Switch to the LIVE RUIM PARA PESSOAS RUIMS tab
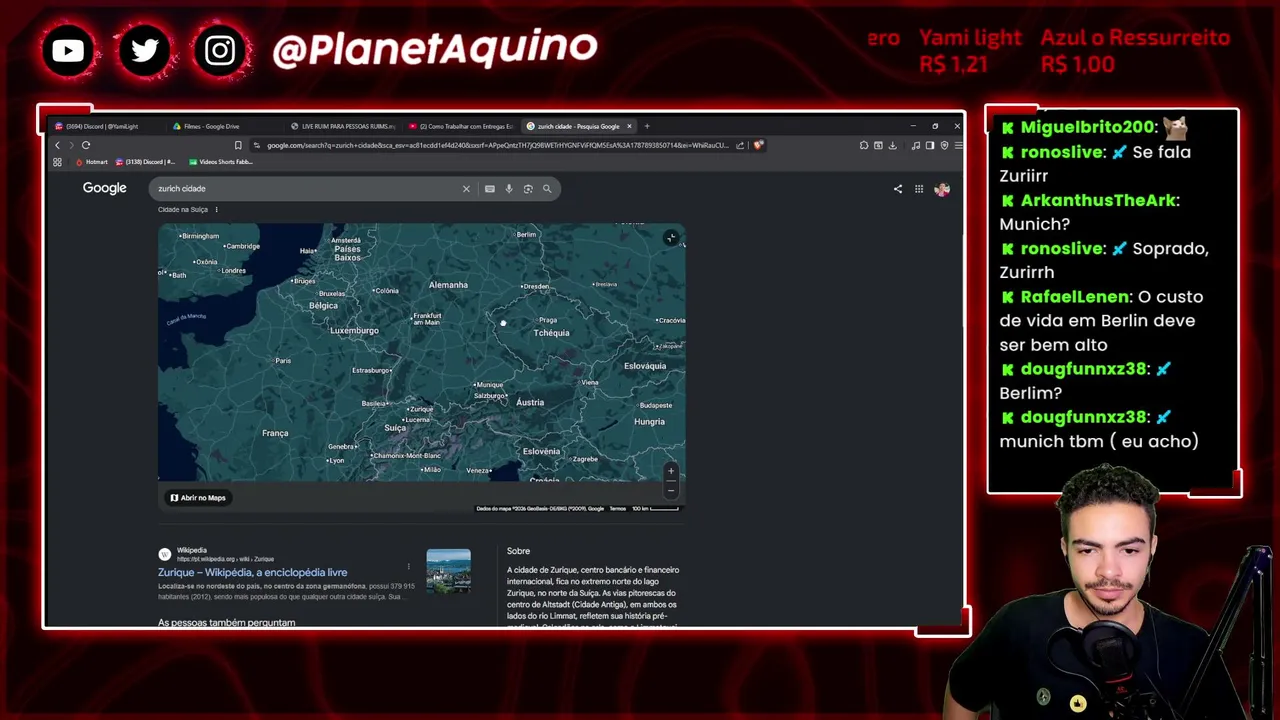Screen dimensions: 1280x720 [343, 126]
